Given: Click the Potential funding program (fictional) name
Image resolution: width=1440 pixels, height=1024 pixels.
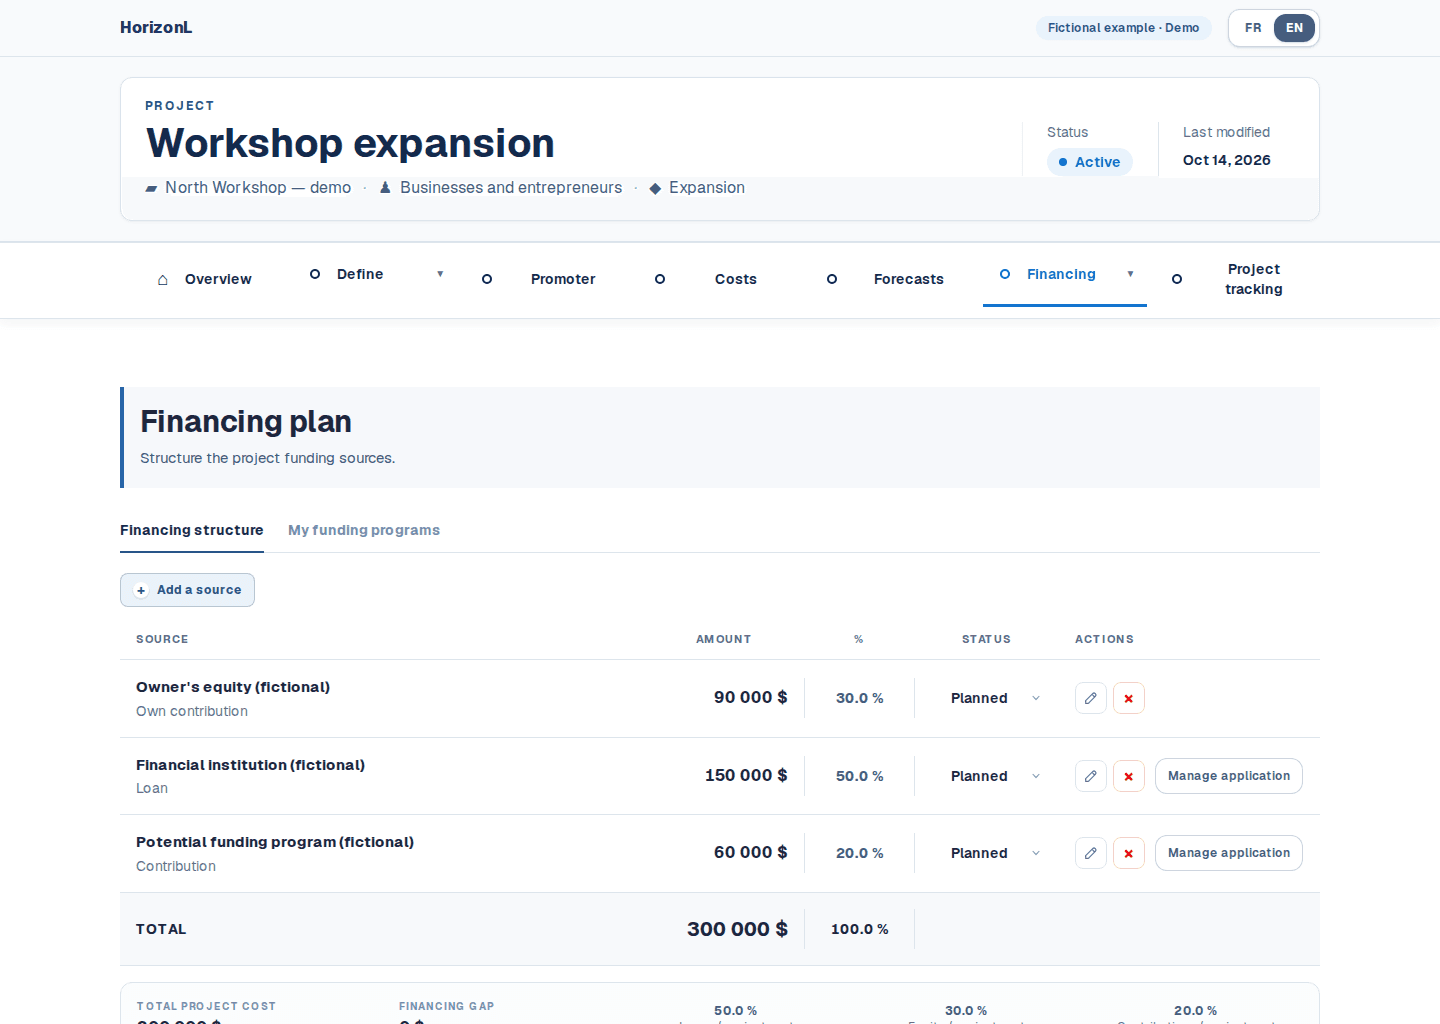Looking at the screenshot, I should coord(275,842).
